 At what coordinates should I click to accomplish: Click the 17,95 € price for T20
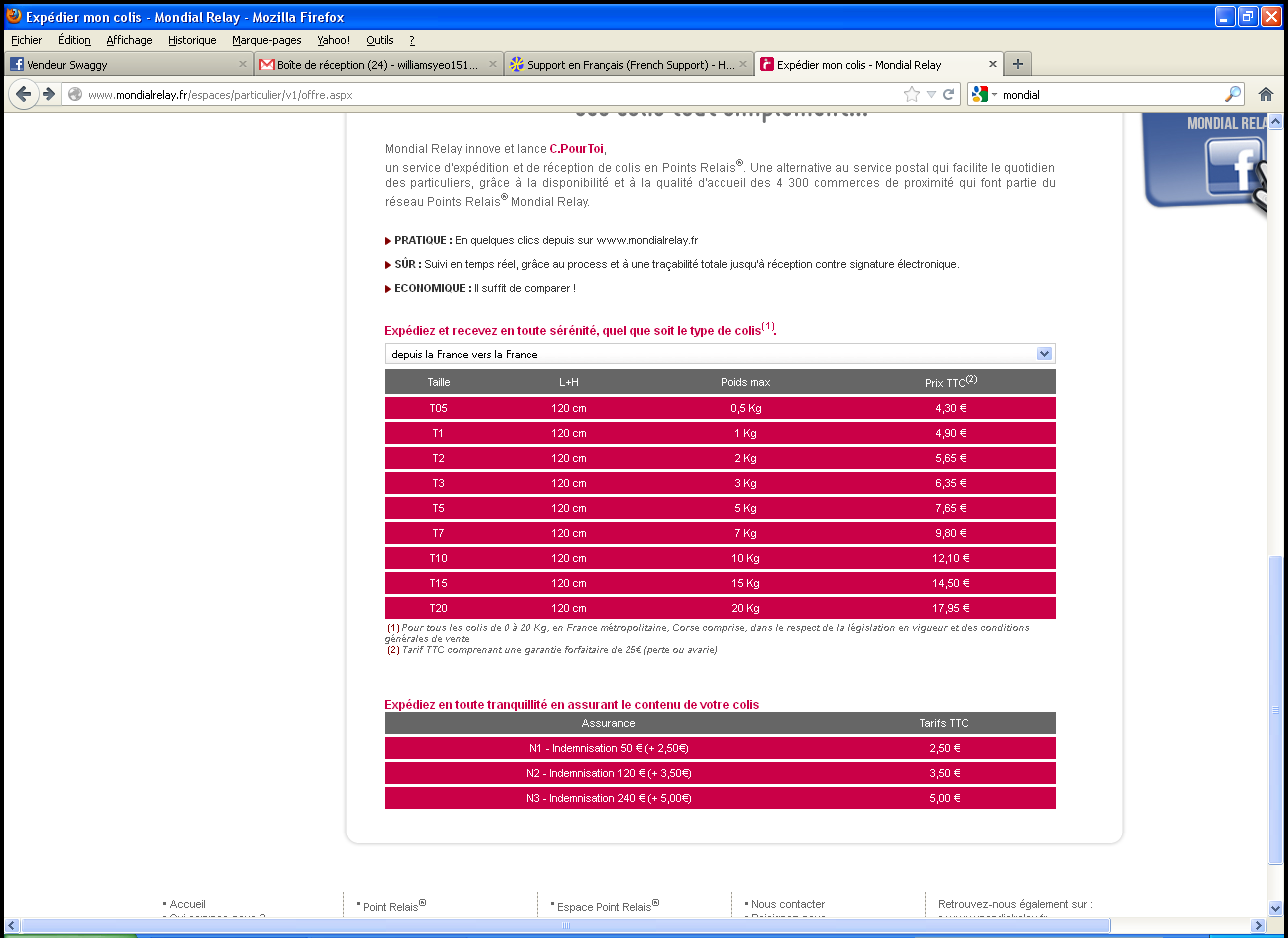tap(950, 608)
